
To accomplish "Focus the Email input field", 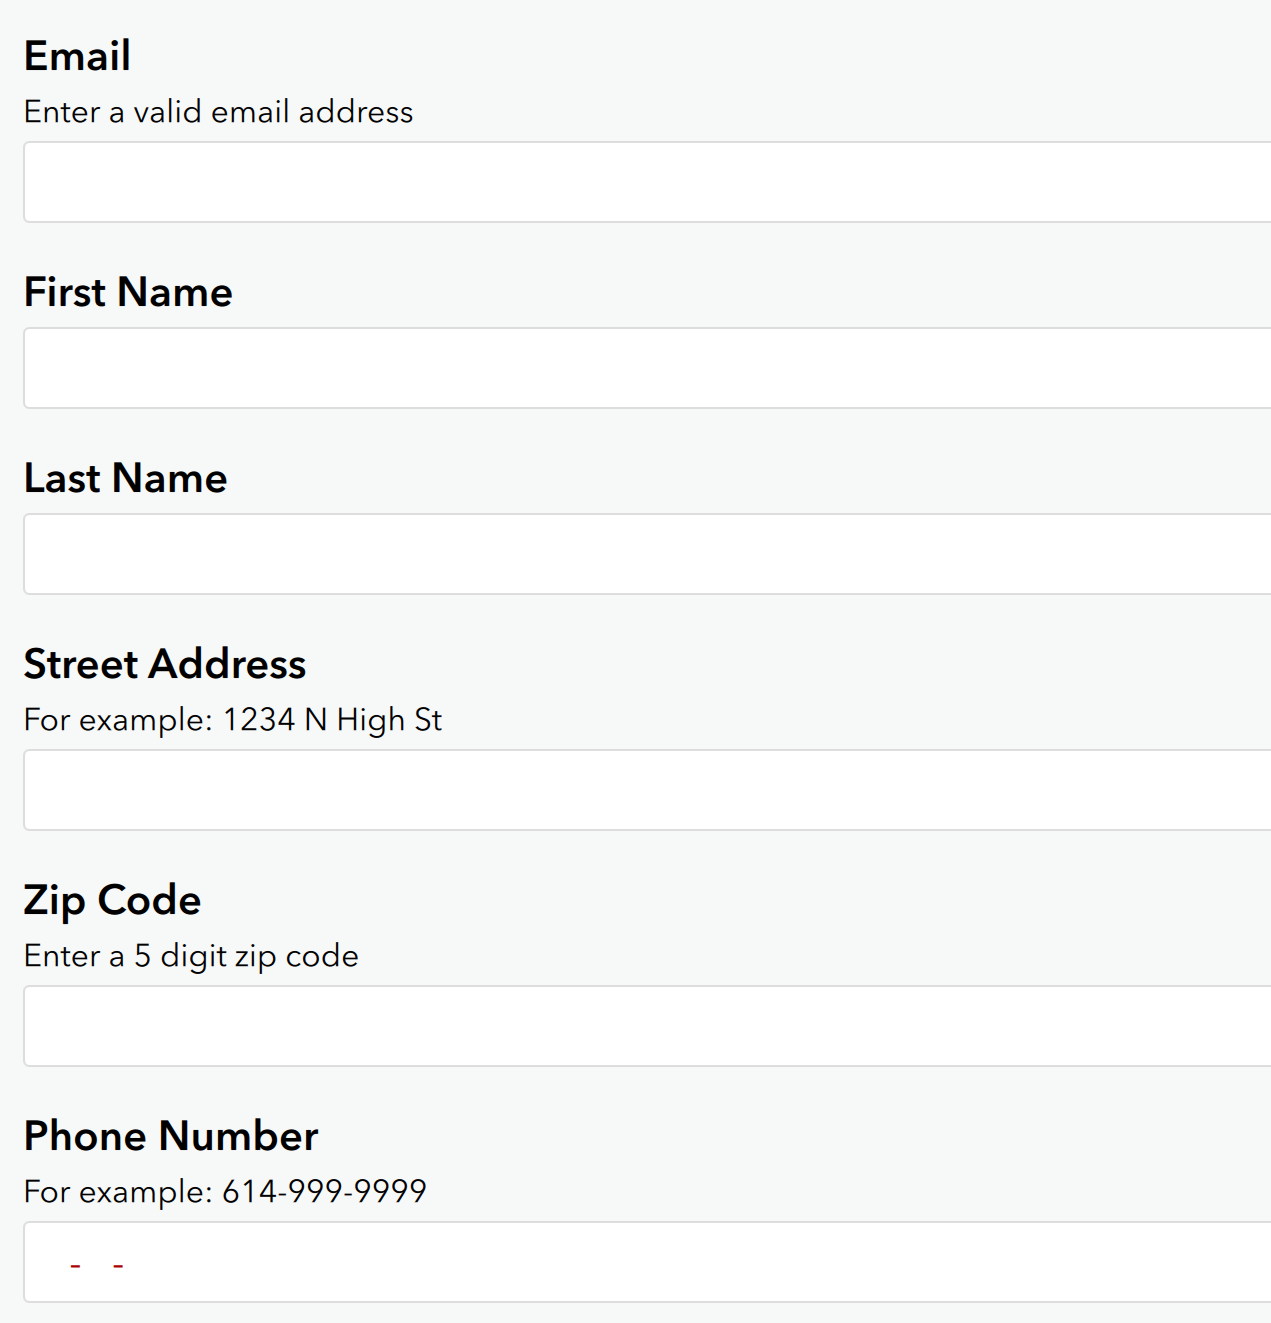I will [x=647, y=182].
